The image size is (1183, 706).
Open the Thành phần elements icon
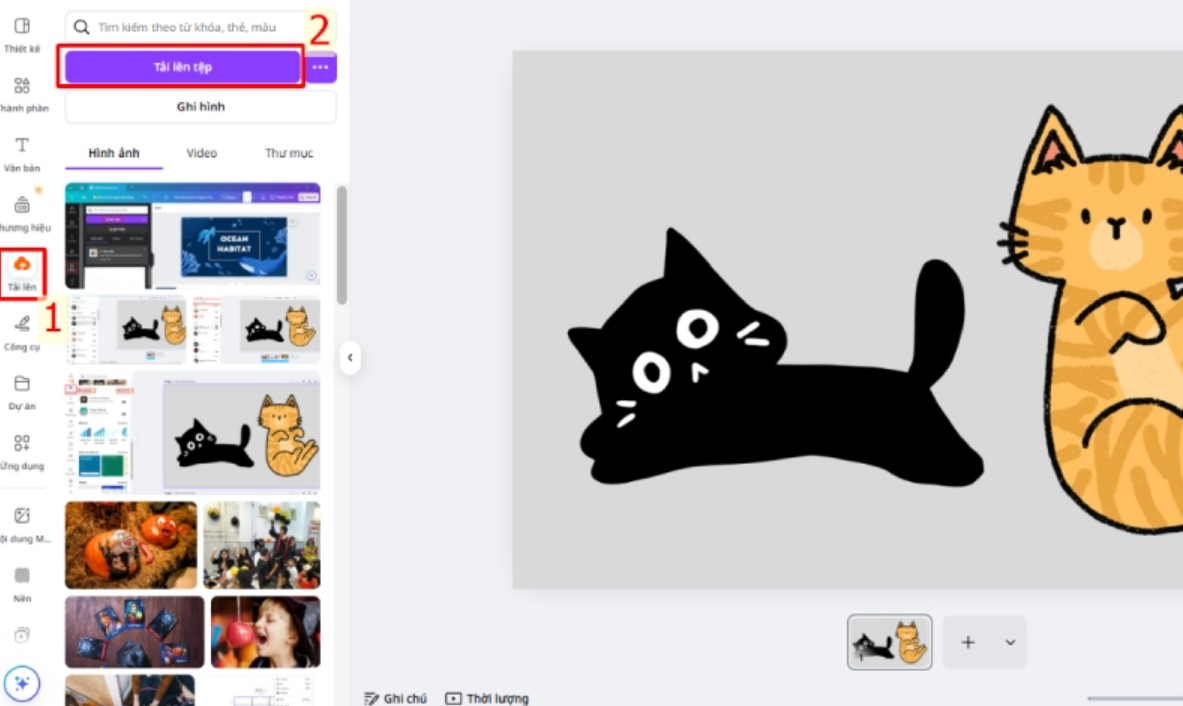(x=21, y=87)
